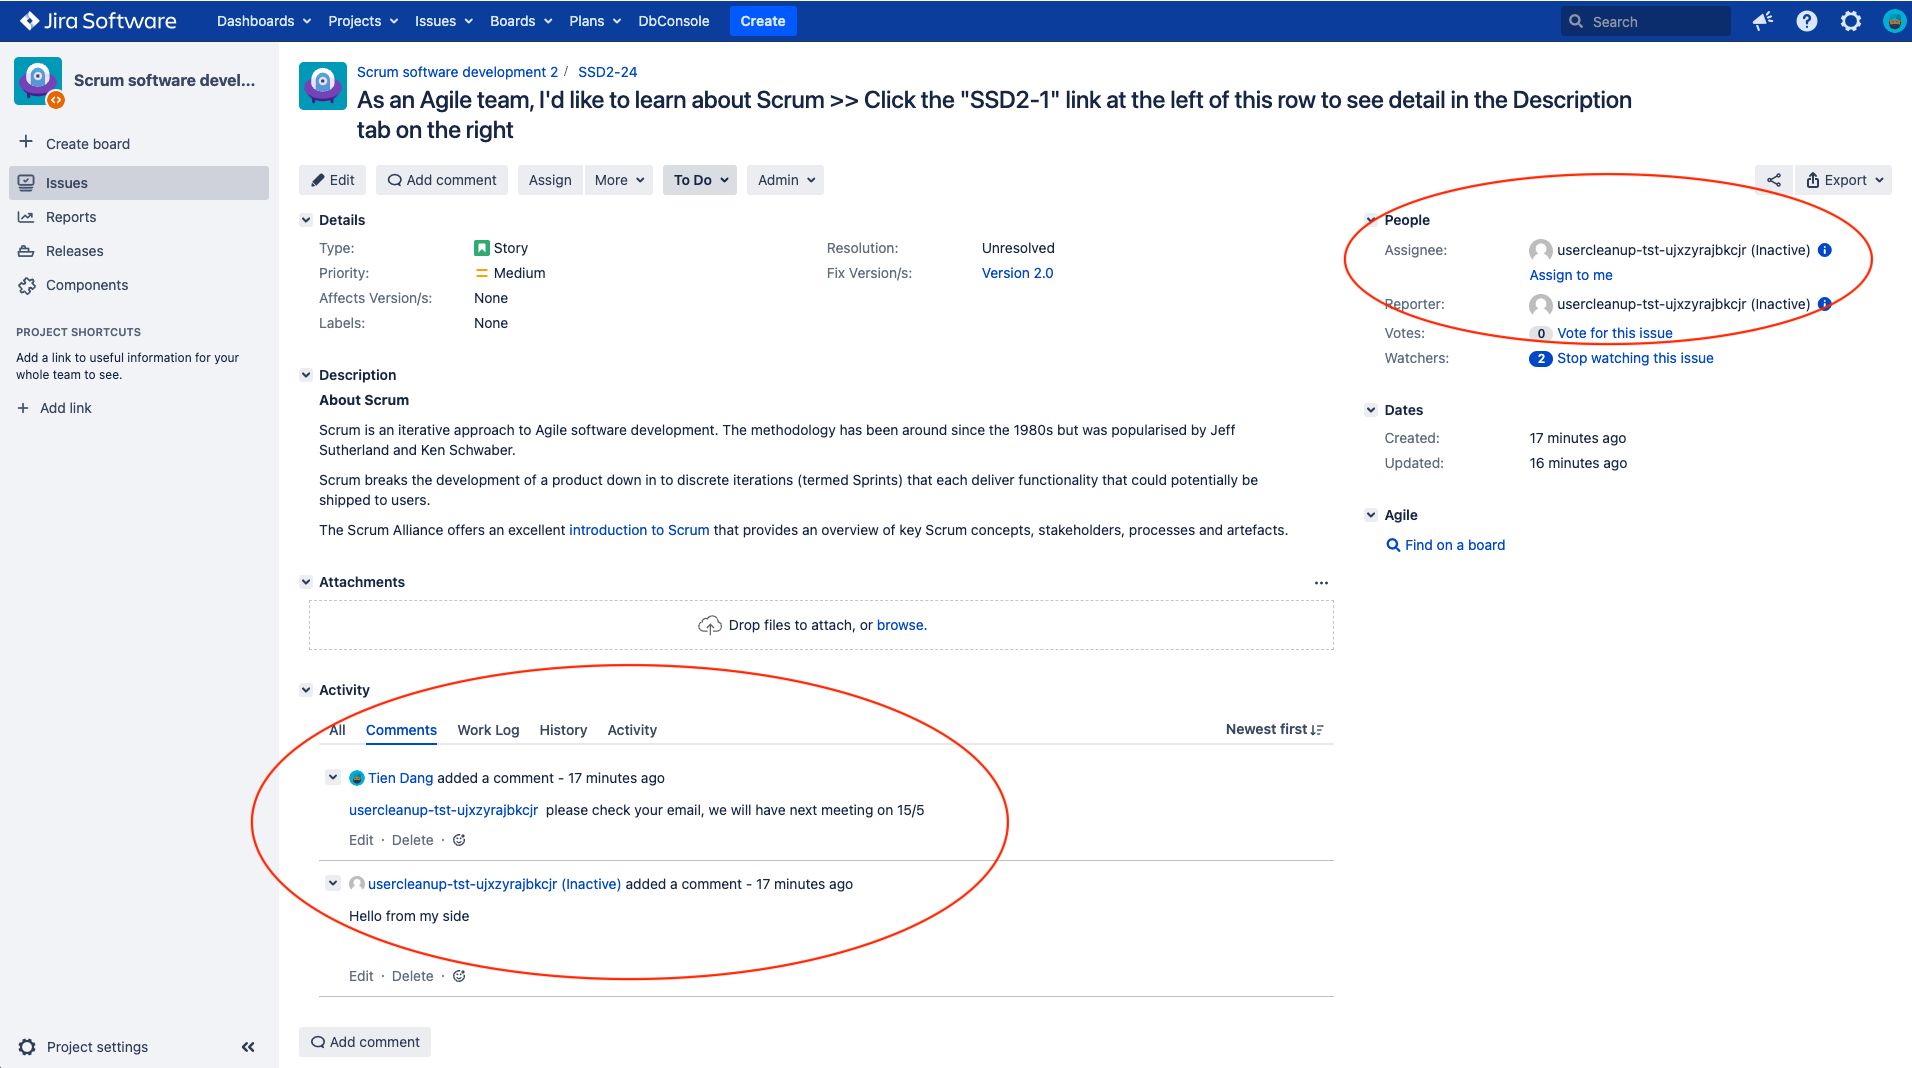The height and width of the screenshot is (1068, 1912).
Task: Click the share issue icon
Action: pyautogui.click(x=1773, y=180)
